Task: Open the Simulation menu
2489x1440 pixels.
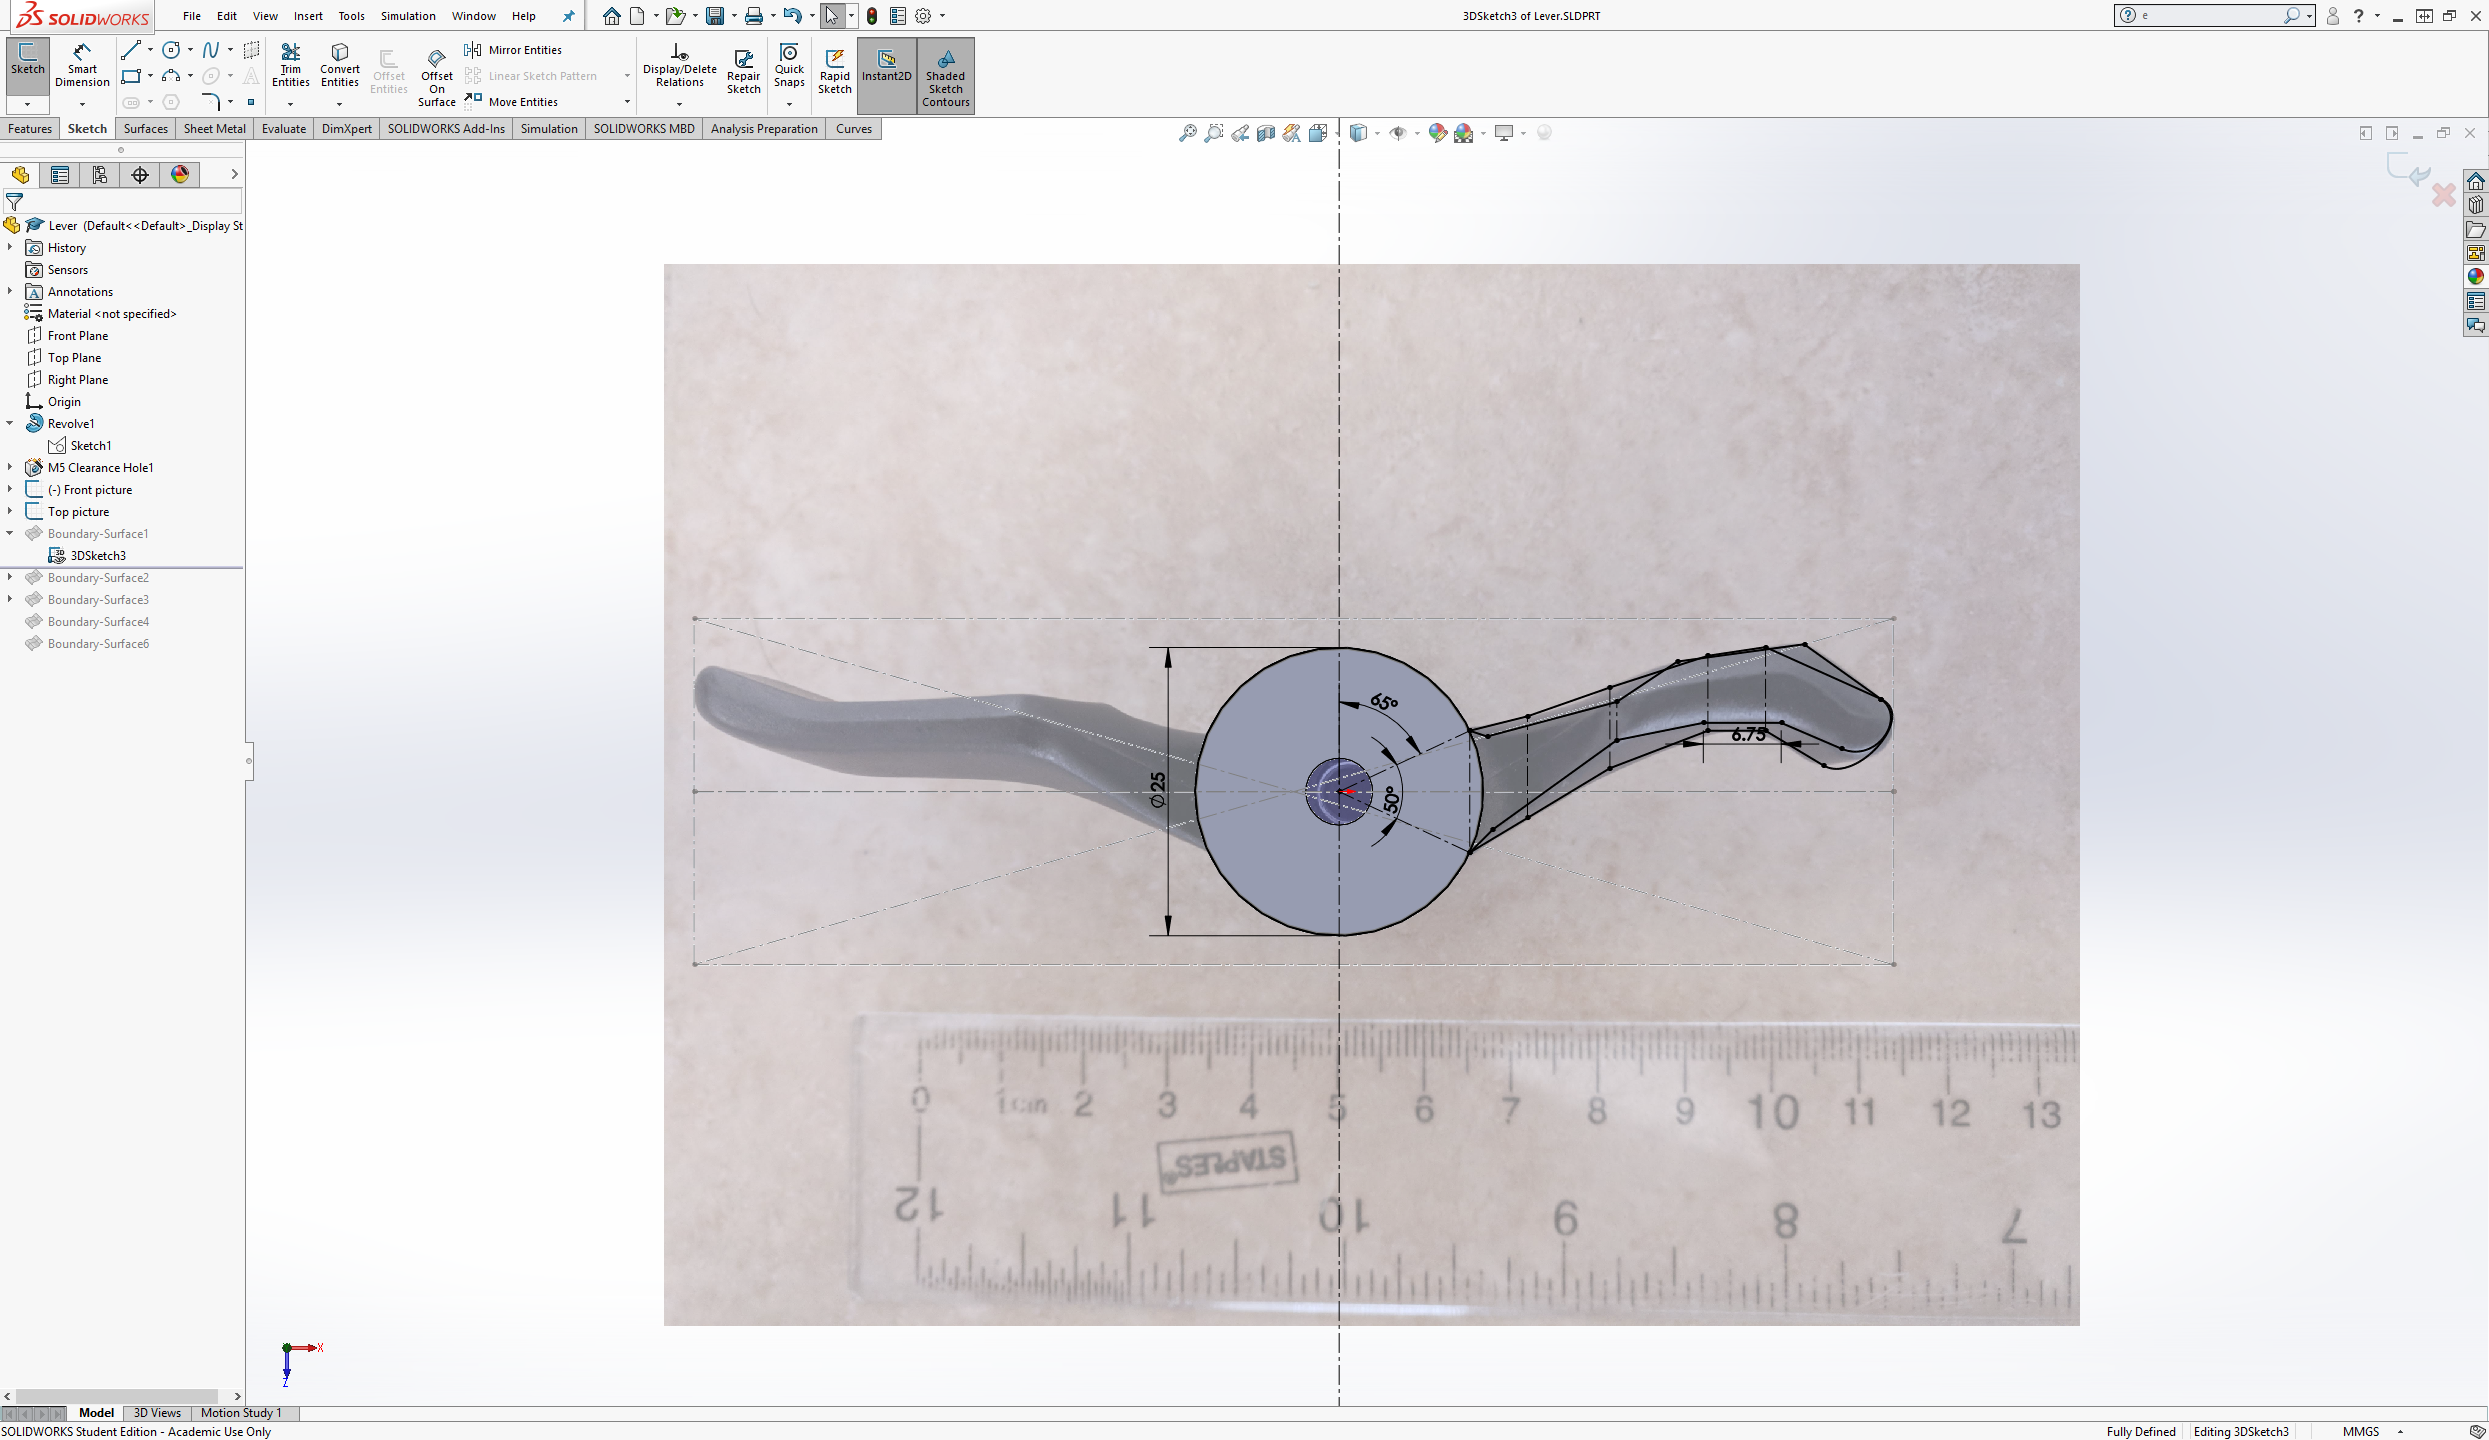Action: [408, 16]
